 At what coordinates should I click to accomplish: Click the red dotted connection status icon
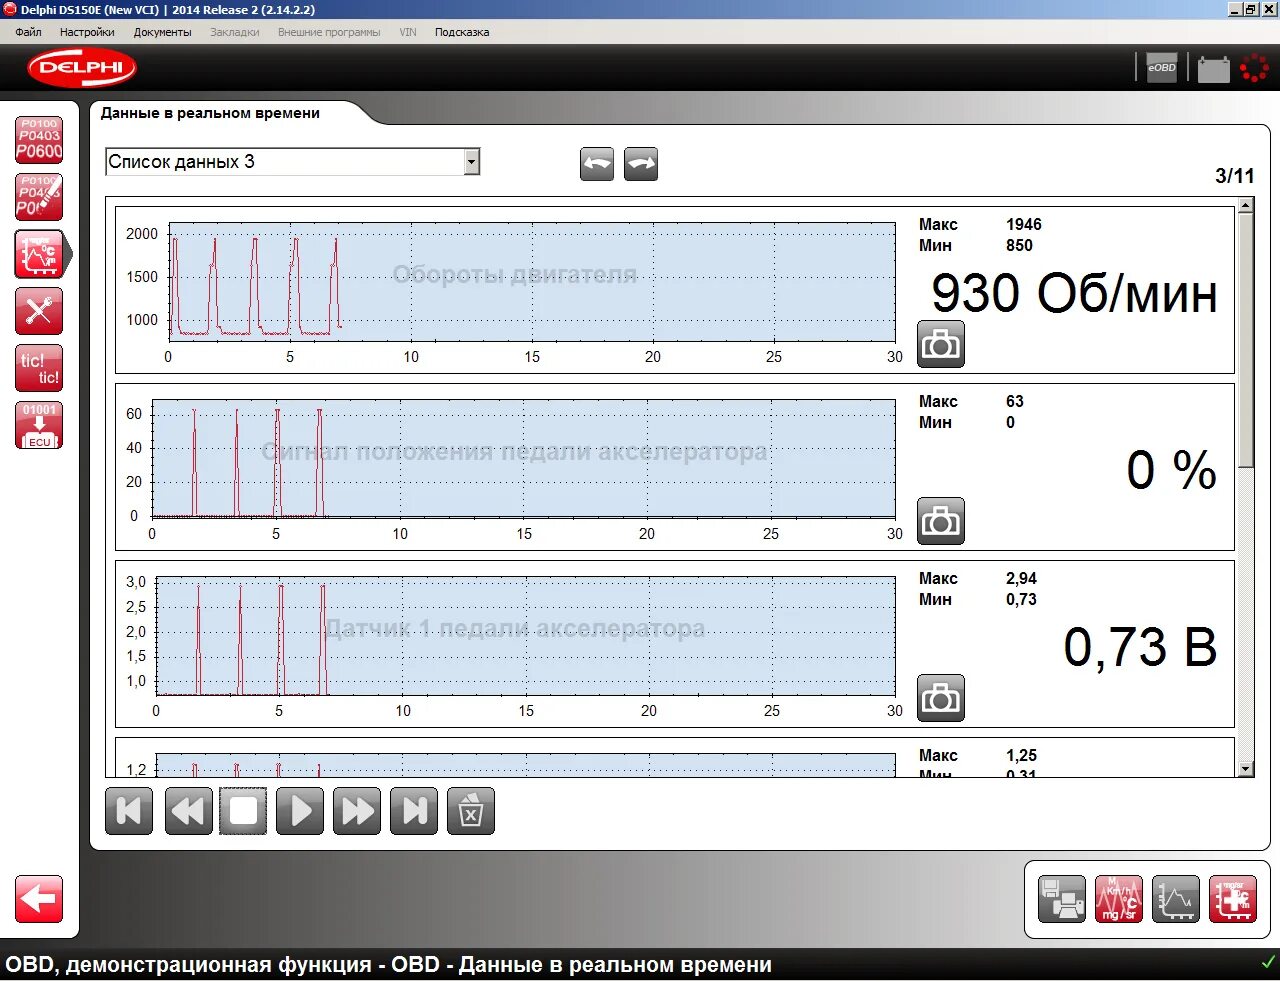pos(1254,68)
